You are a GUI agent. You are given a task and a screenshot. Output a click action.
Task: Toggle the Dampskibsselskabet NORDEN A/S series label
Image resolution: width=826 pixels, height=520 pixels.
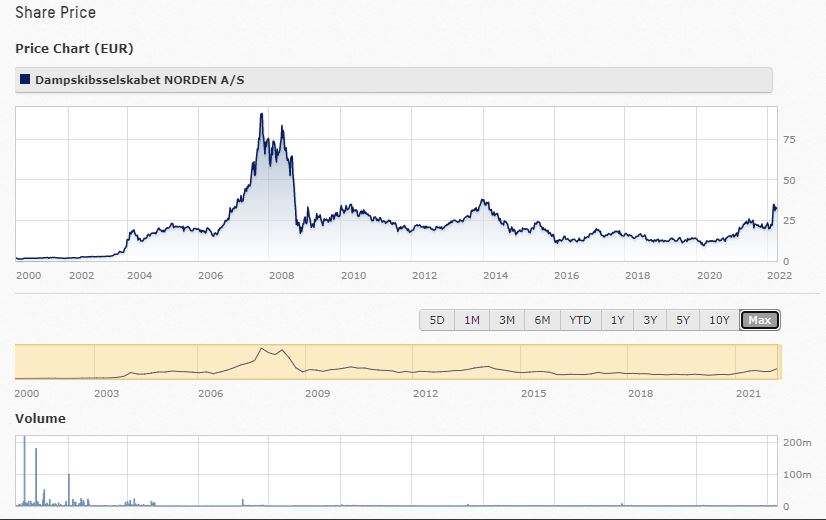point(124,79)
